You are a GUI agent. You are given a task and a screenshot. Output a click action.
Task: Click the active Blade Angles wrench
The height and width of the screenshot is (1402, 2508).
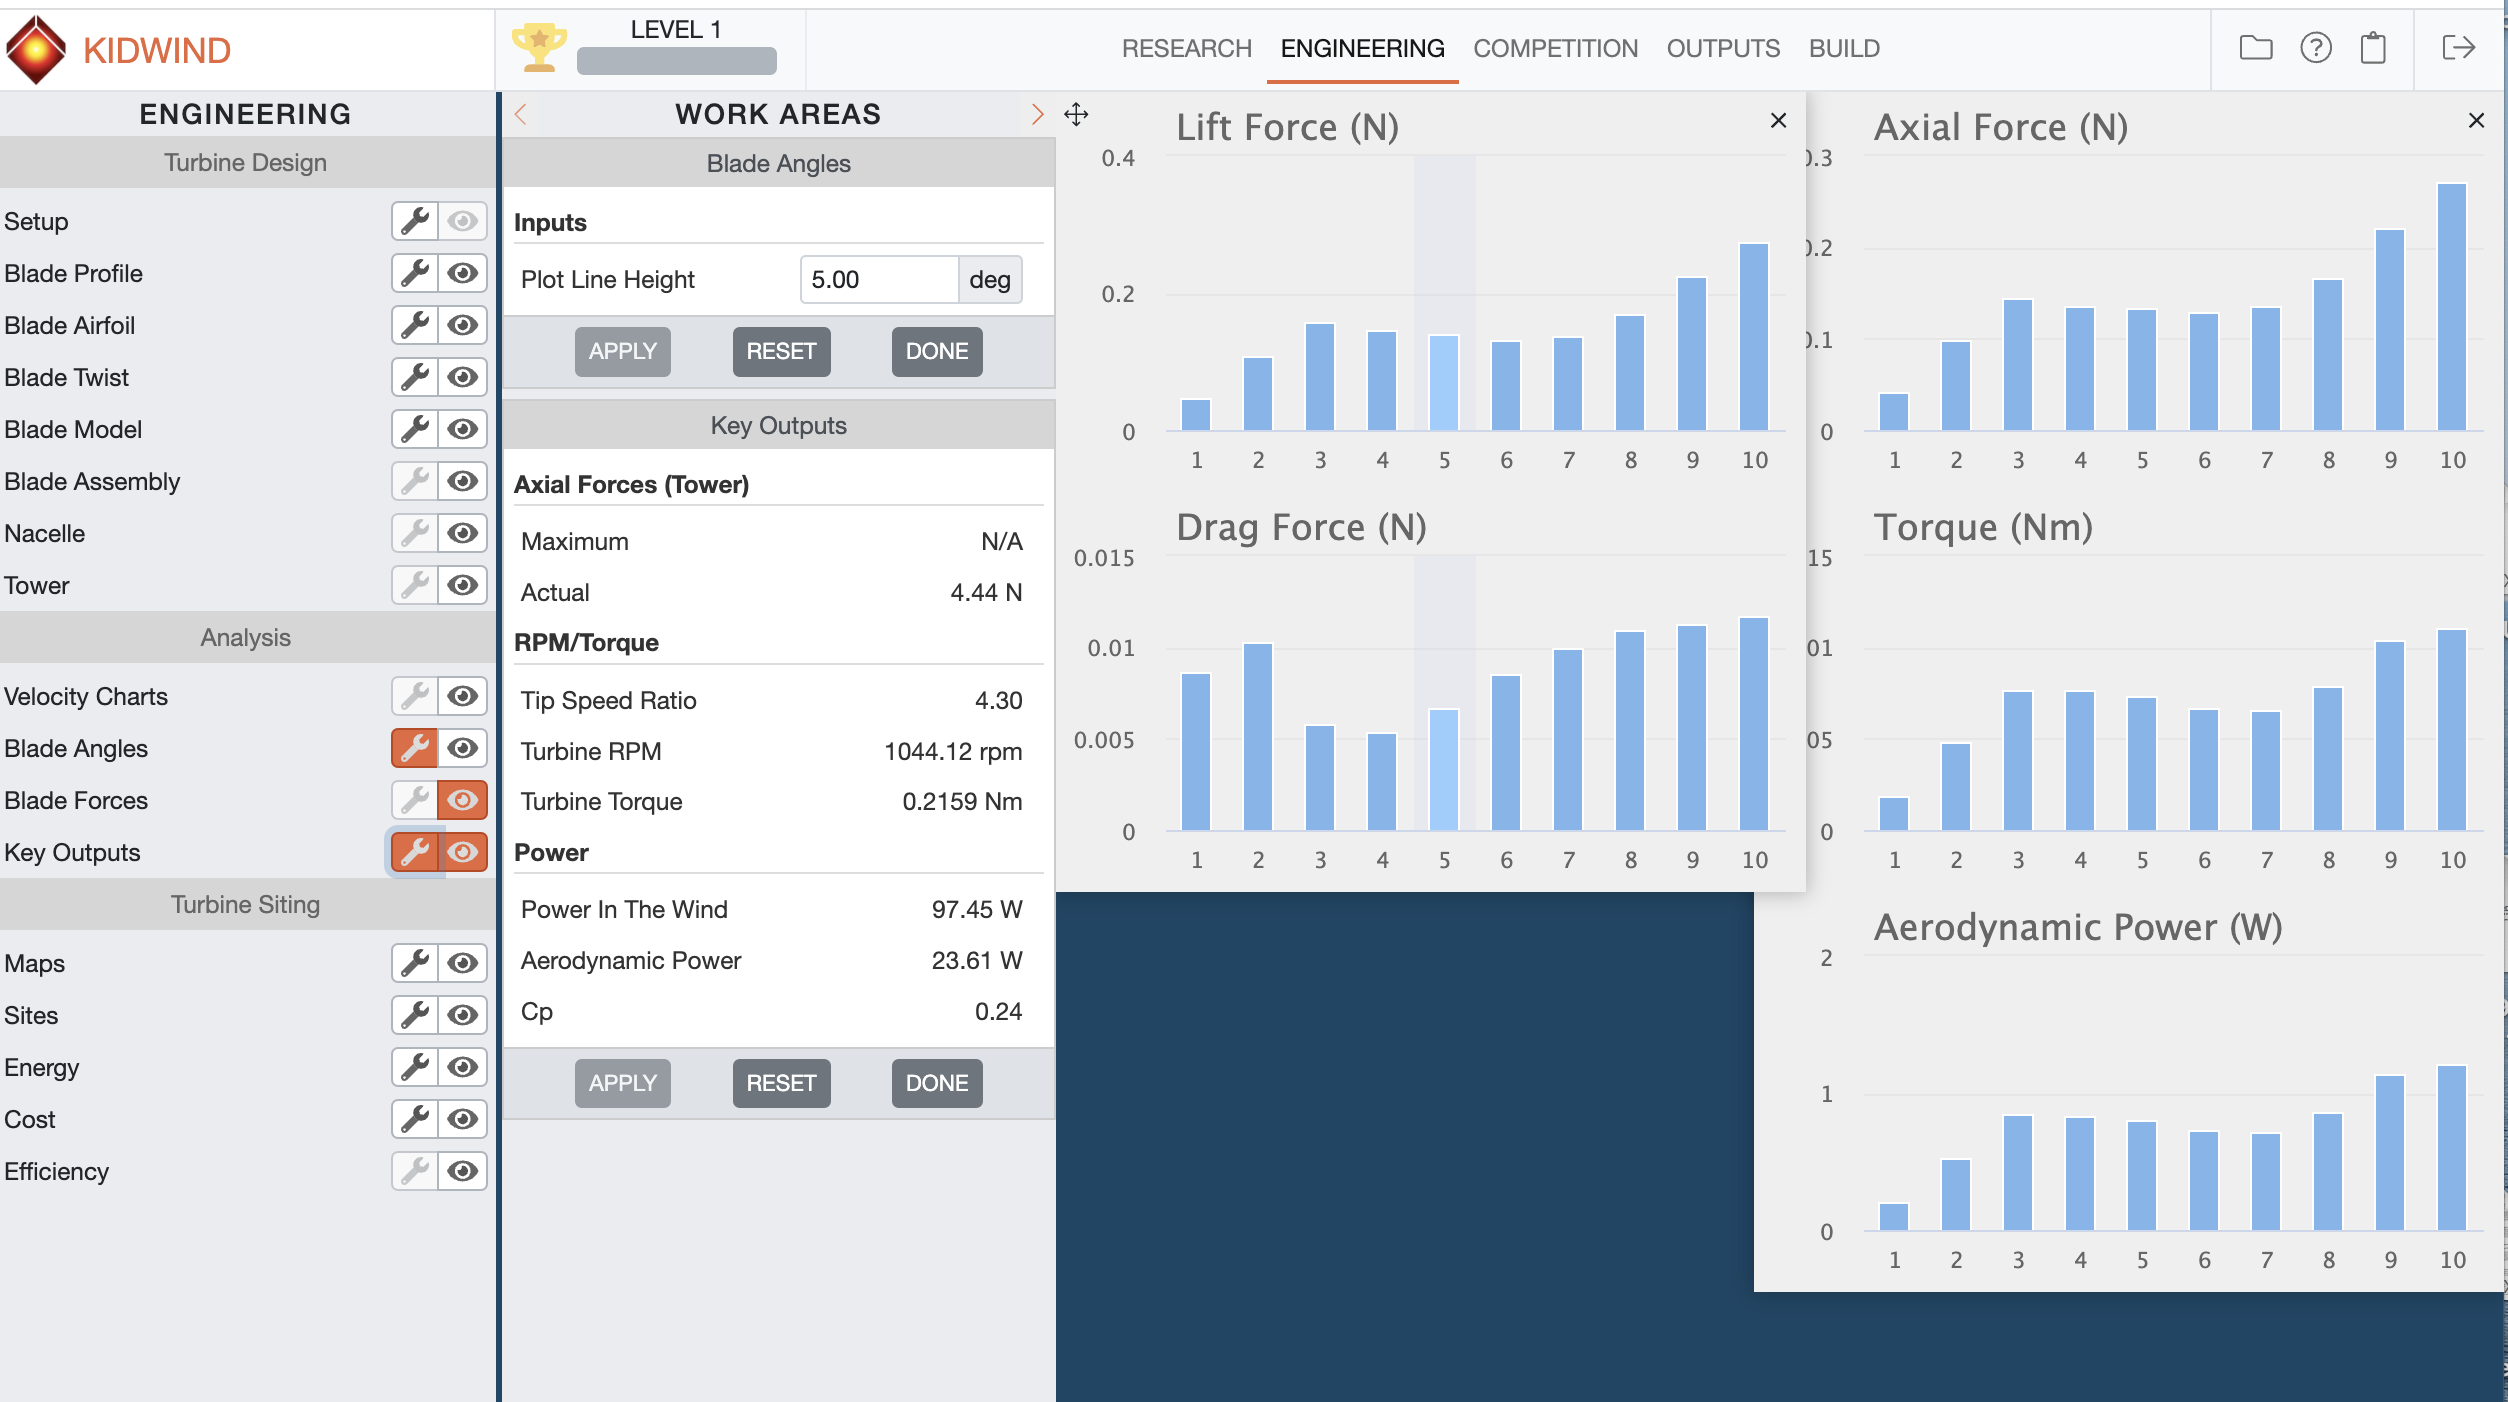click(x=415, y=748)
